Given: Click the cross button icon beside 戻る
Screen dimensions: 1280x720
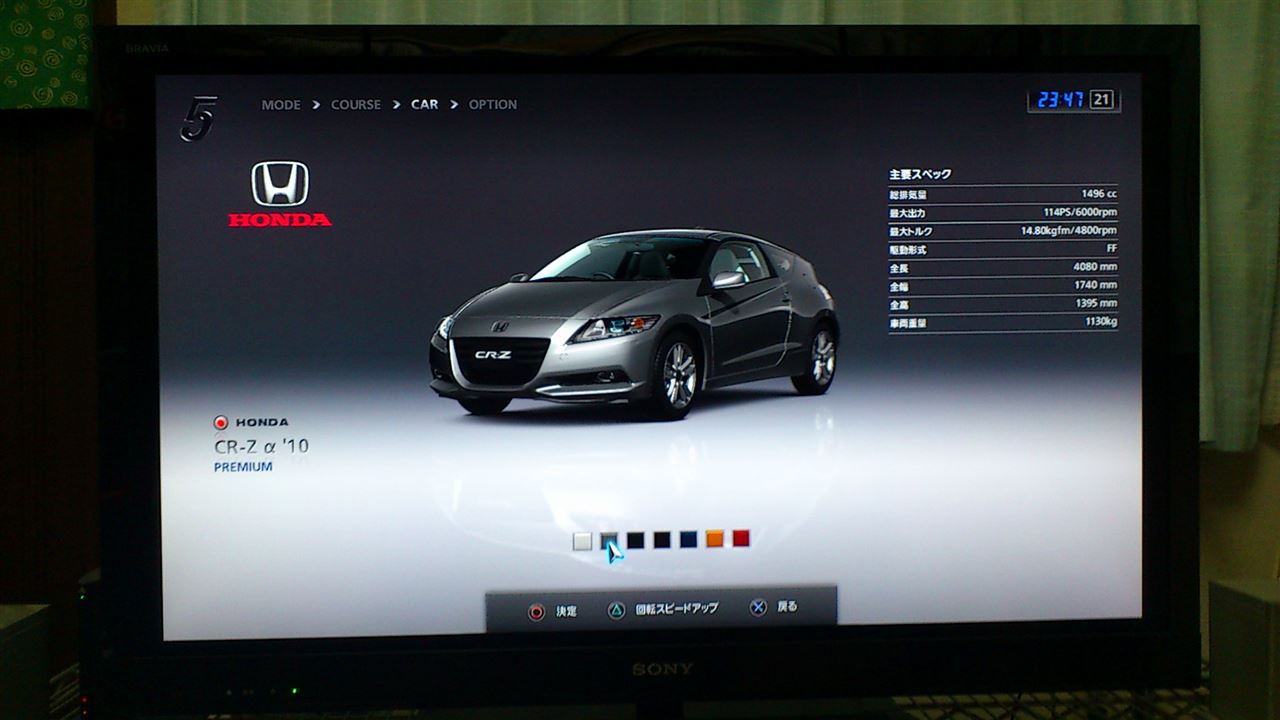Looking at the screenshot, I should point(759,607).
